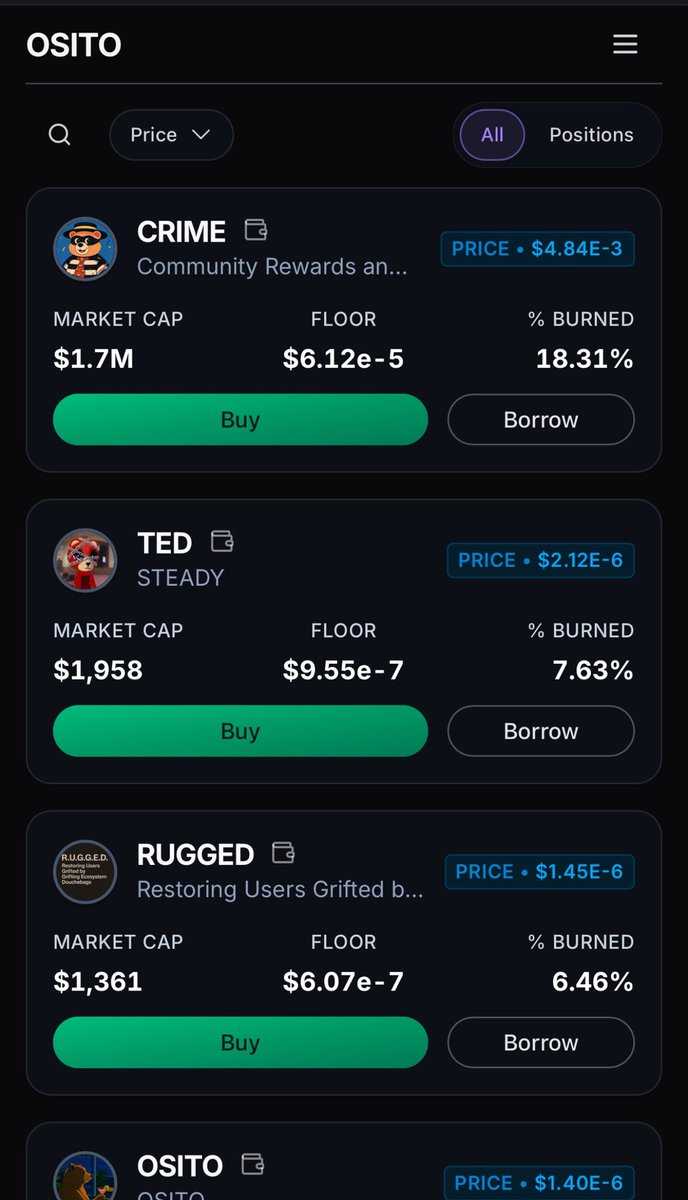688x1200 pixels.
Task: Borrow against TED token
Action: [x=541, y=731]
